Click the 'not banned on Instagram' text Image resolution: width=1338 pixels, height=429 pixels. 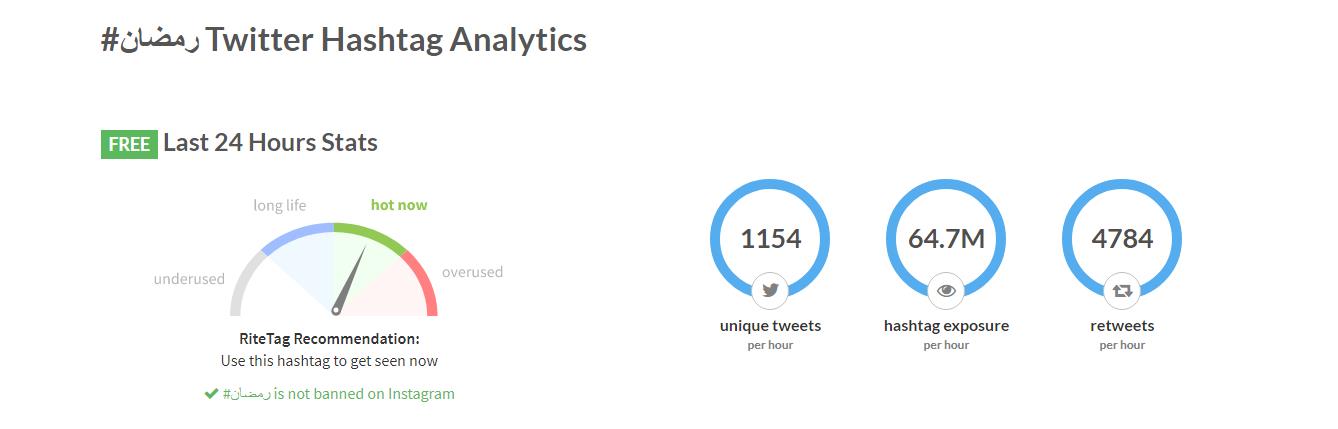pos(364,394)
